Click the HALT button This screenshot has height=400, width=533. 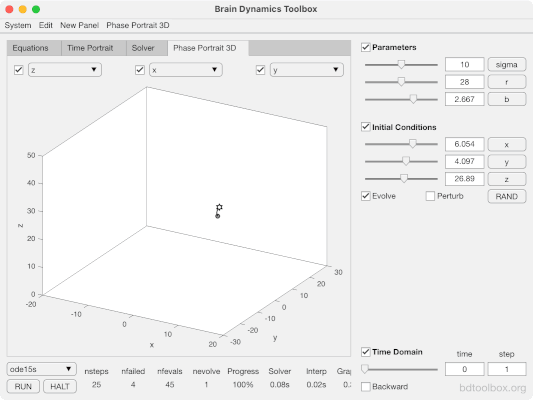(x=60, y=386)
